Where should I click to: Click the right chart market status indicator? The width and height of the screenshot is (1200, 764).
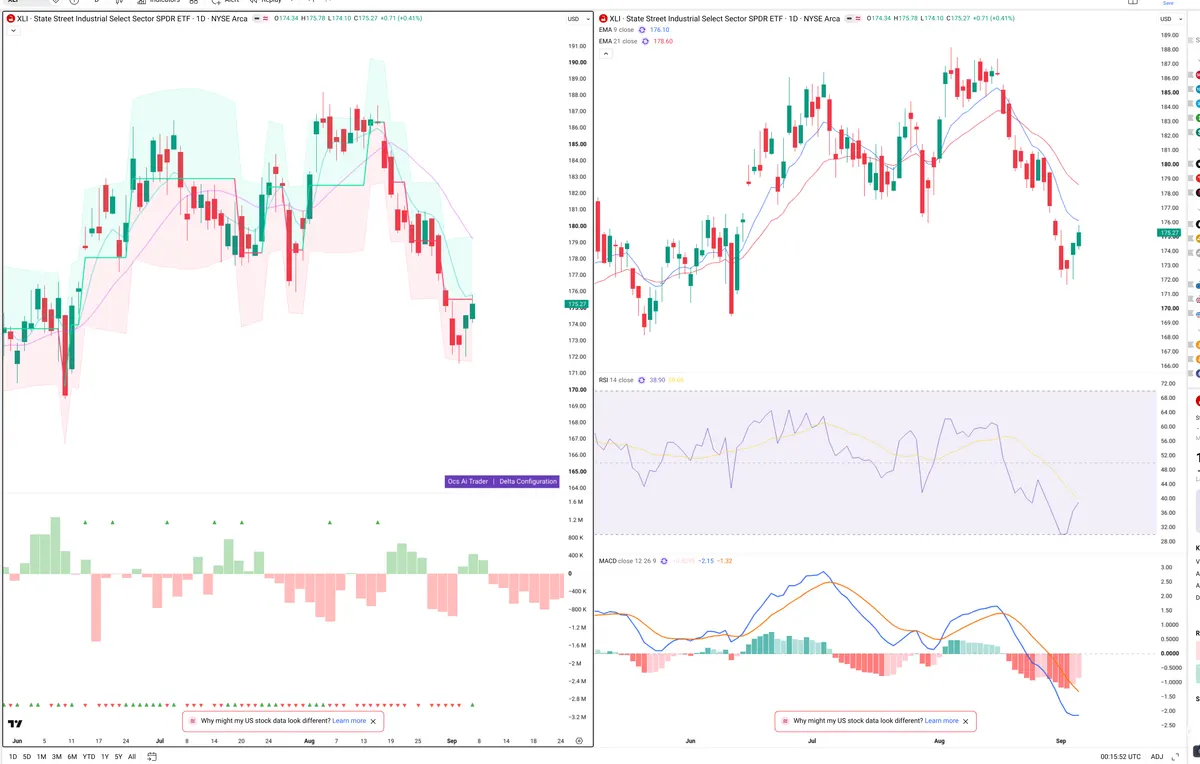851,19
